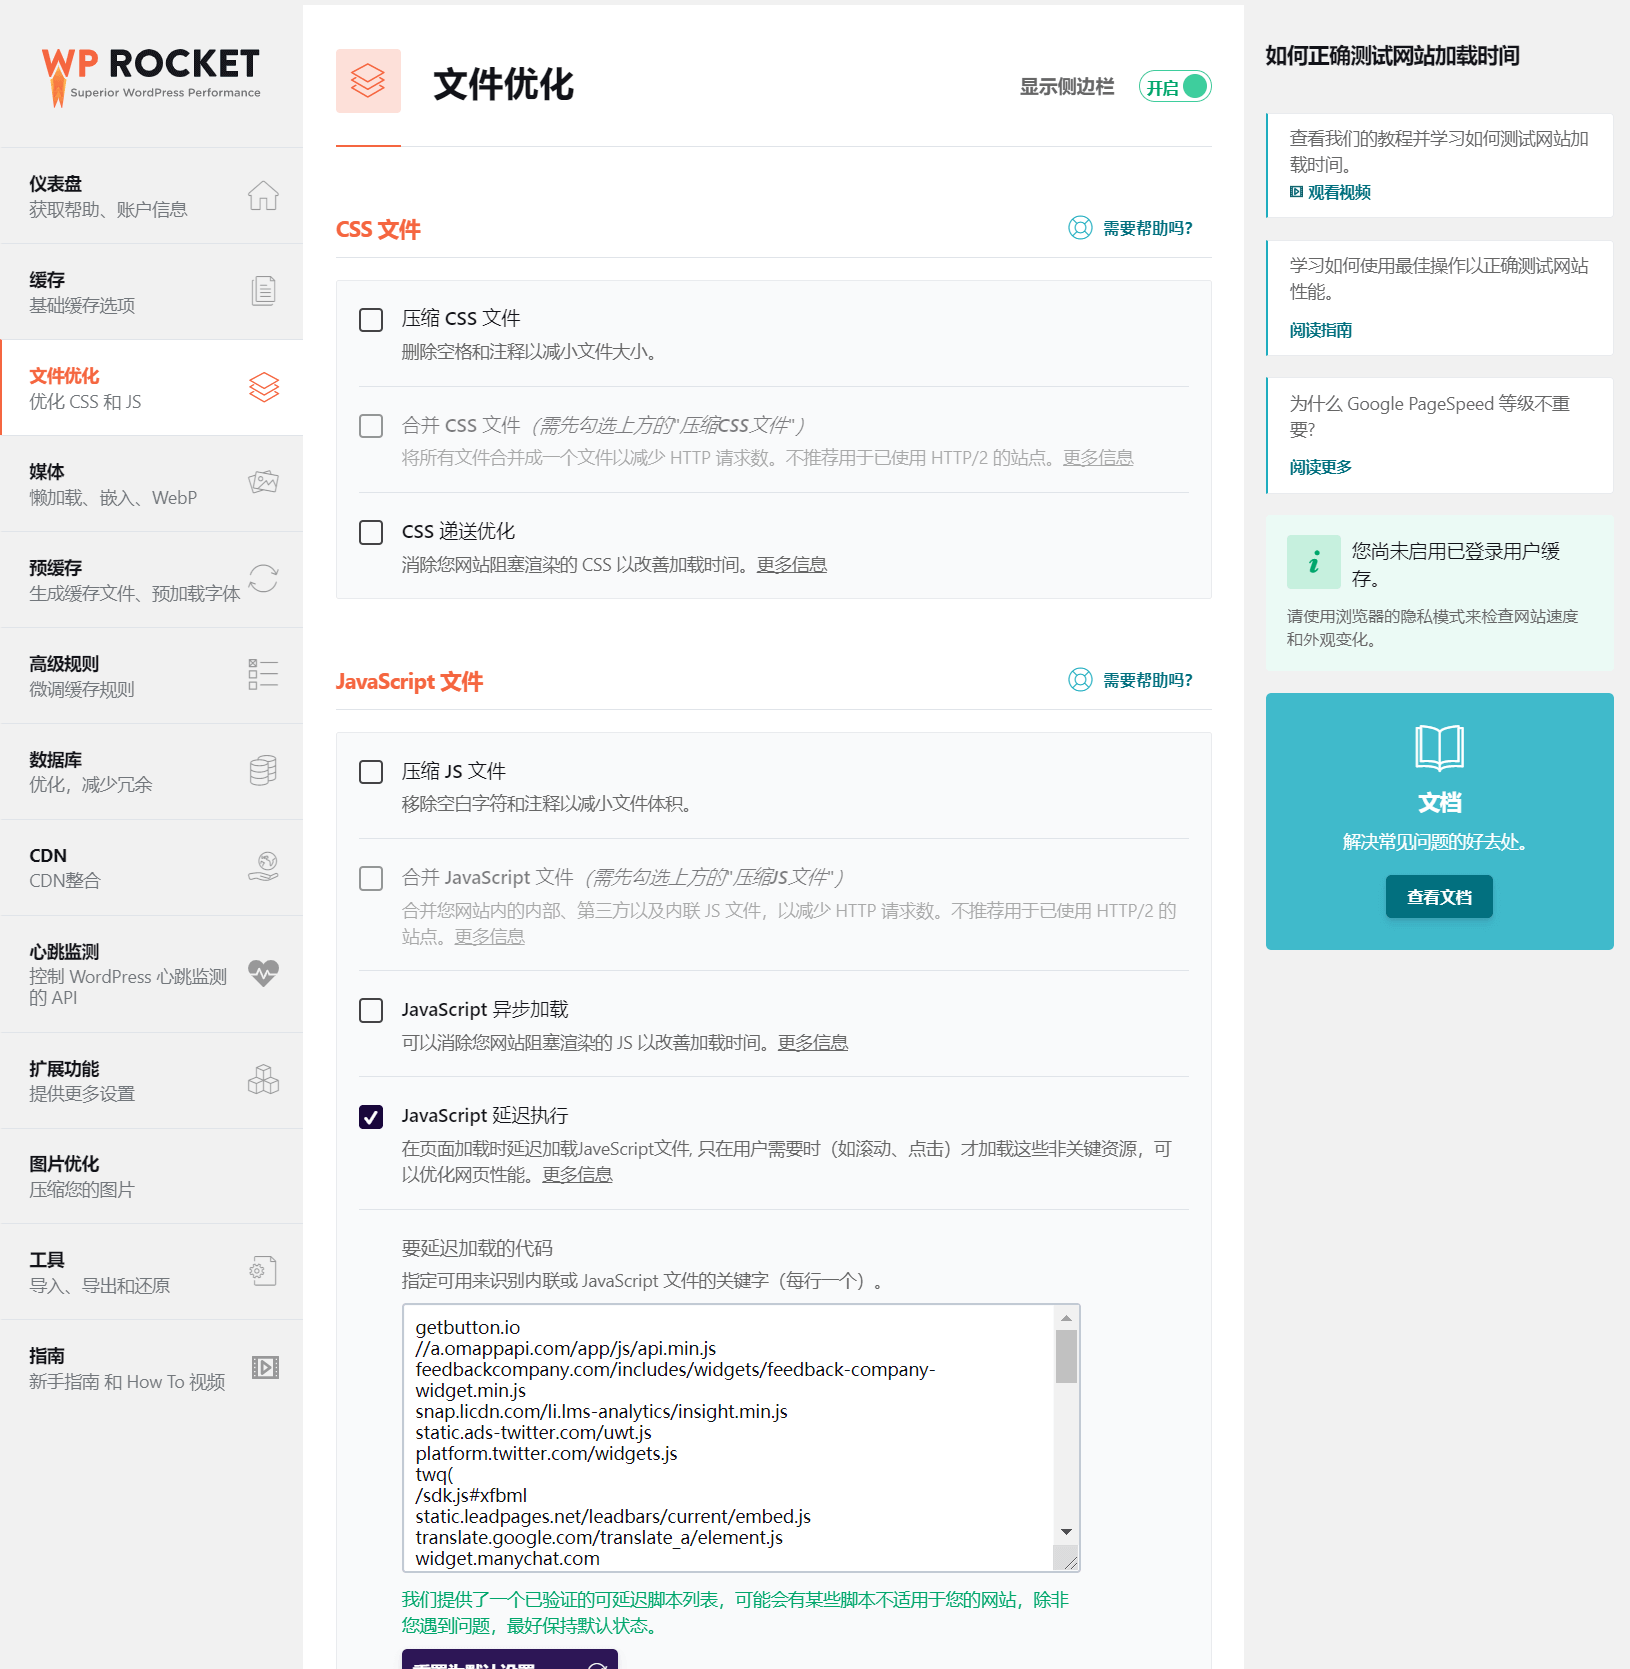
Task: Click 更多信息 link under 合并 CSS 文件
Action: (x=1098, y=458)
